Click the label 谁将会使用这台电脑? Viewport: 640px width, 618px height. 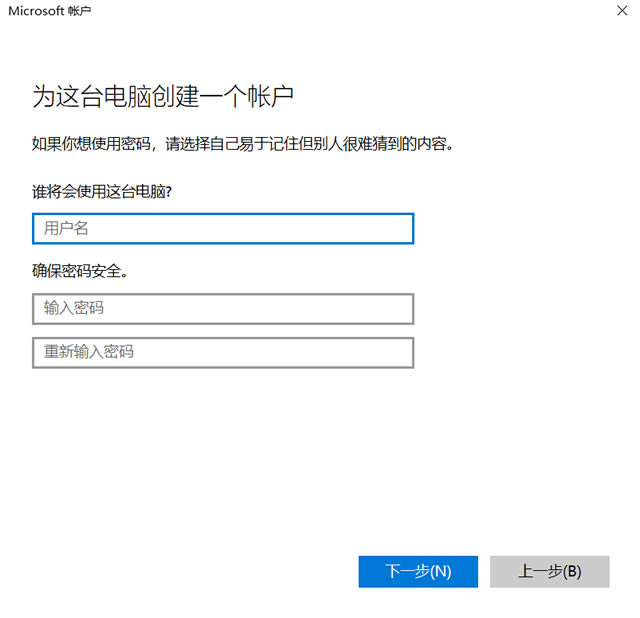pyautogui.click(x=102, y=191)
